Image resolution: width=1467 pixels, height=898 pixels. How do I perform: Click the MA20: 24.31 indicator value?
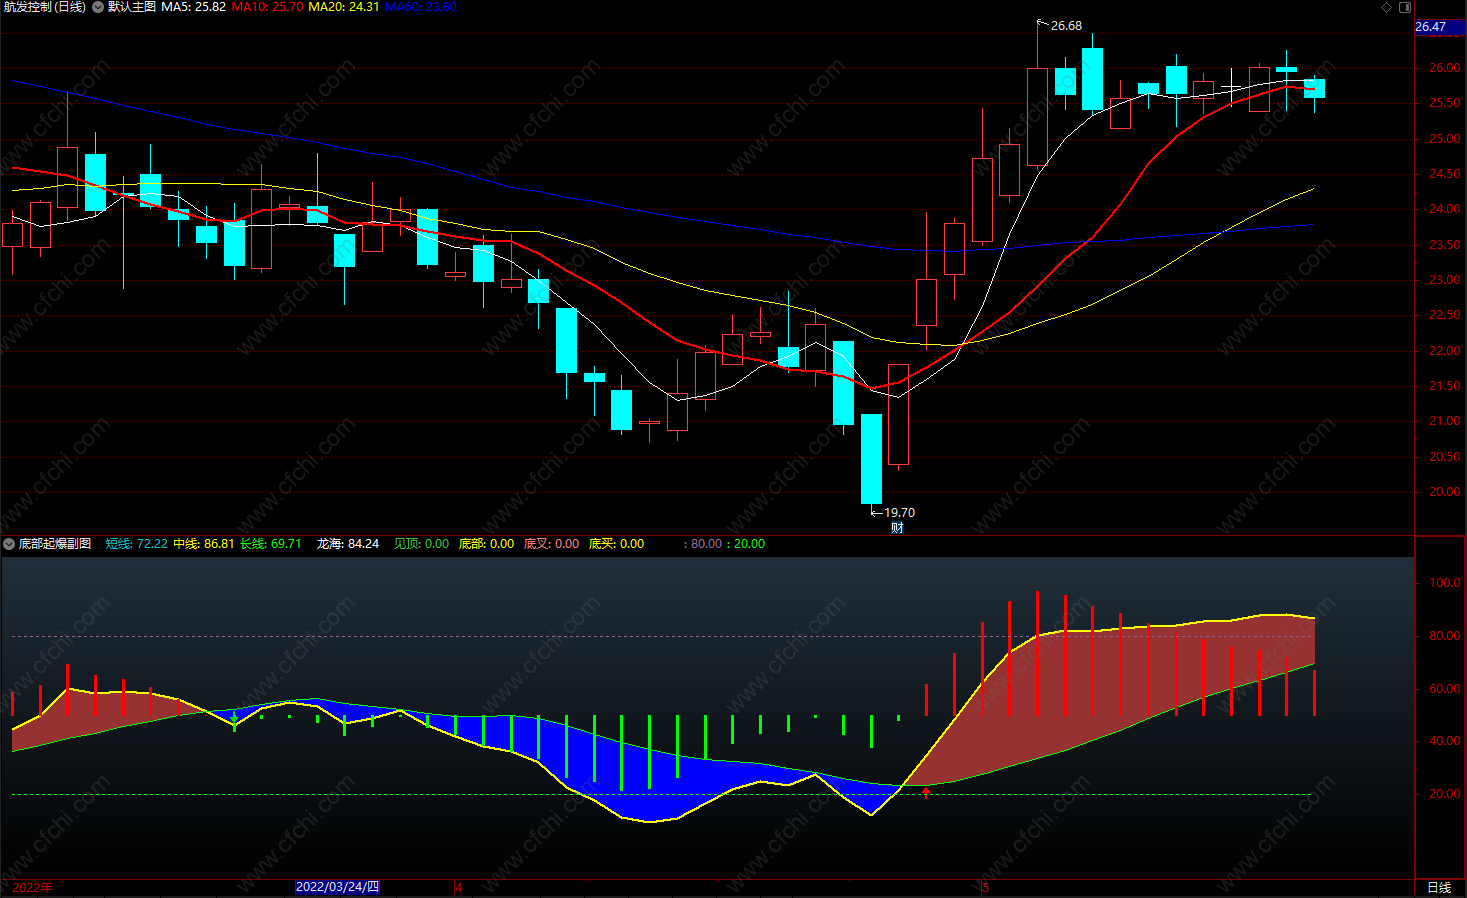344,7
